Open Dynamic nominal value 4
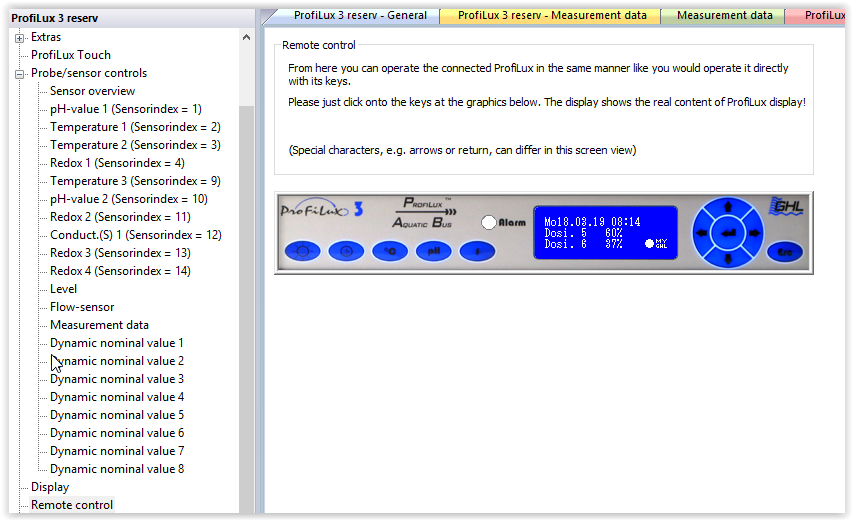The image size is (853, 521). pos(117,396)
